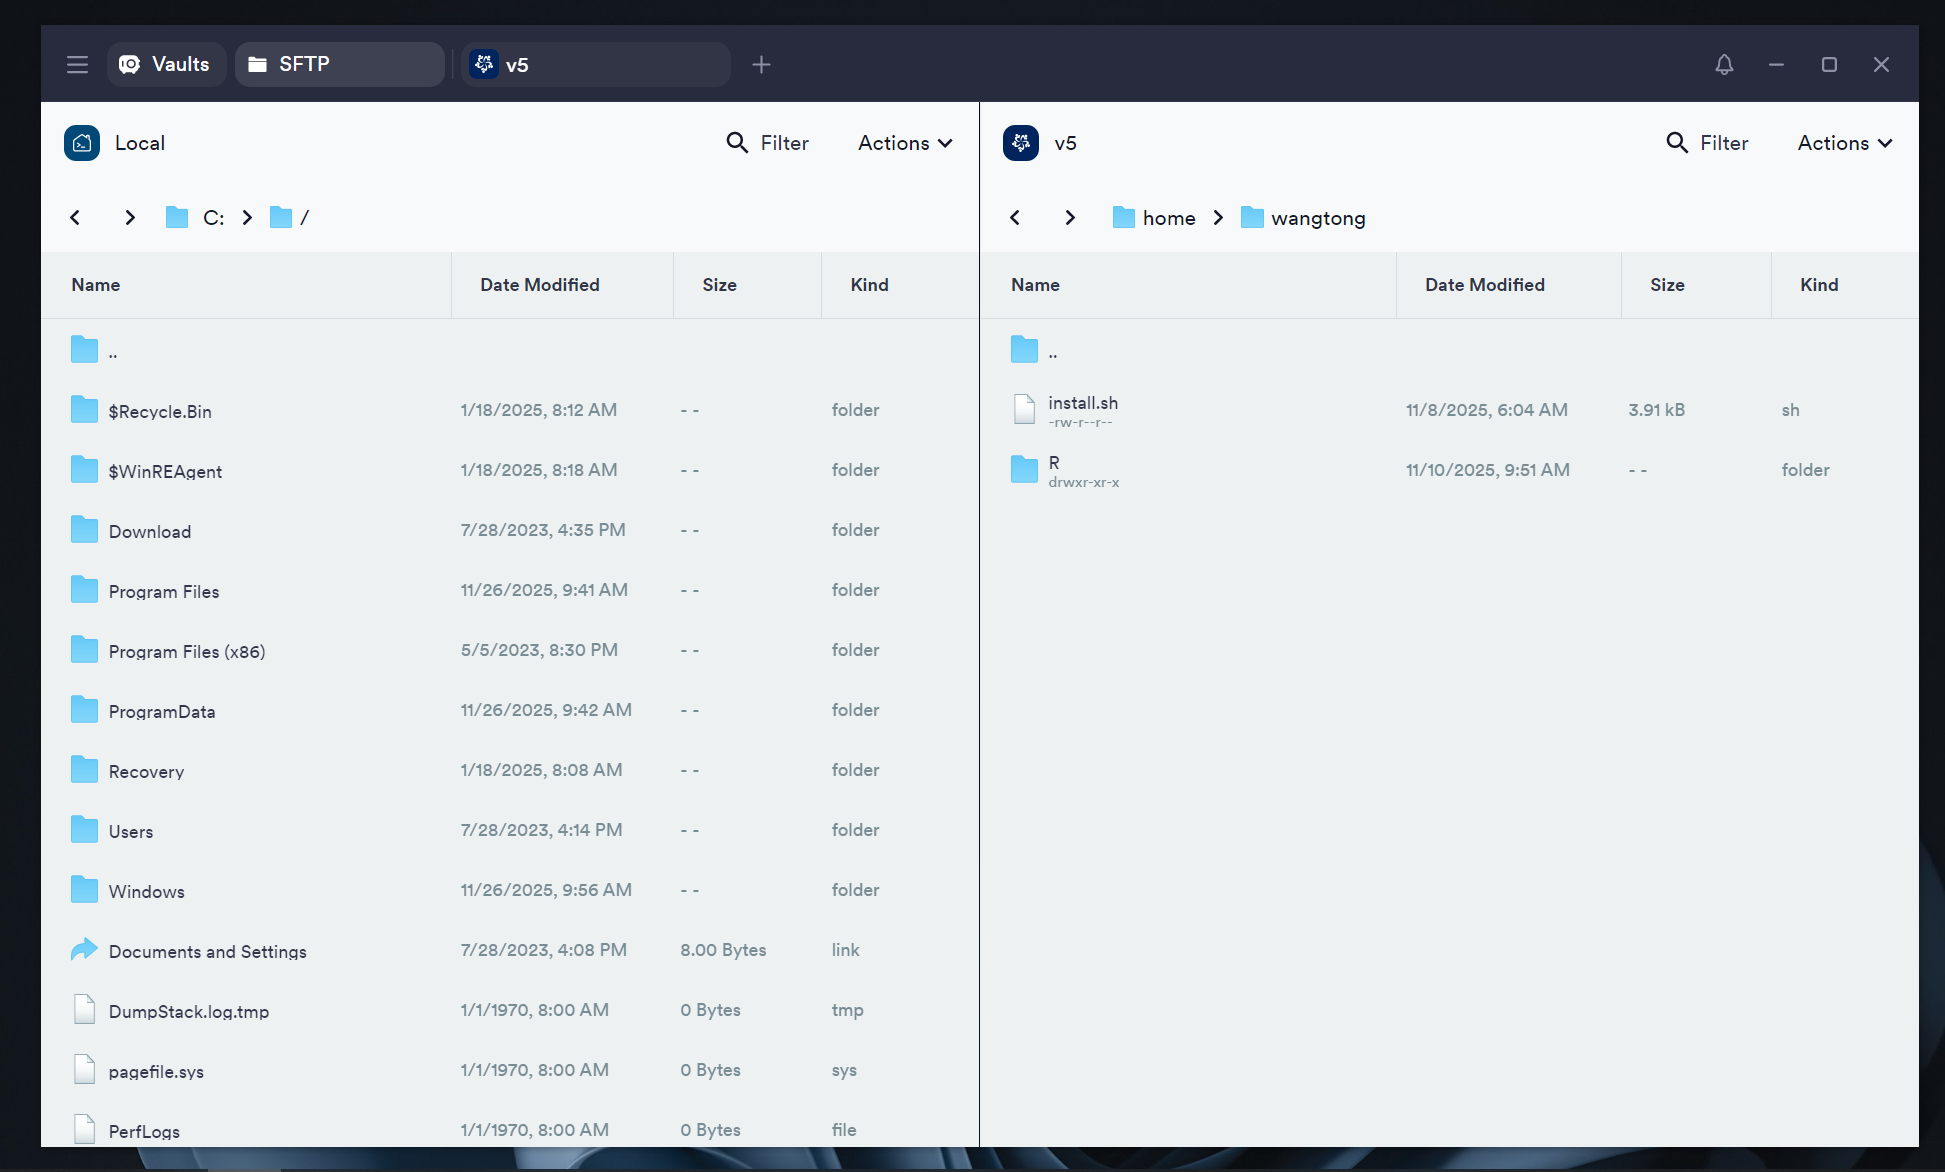Select the Windows folder icon
This screenshot has width=1945, height=1172.
pos(85,890)
